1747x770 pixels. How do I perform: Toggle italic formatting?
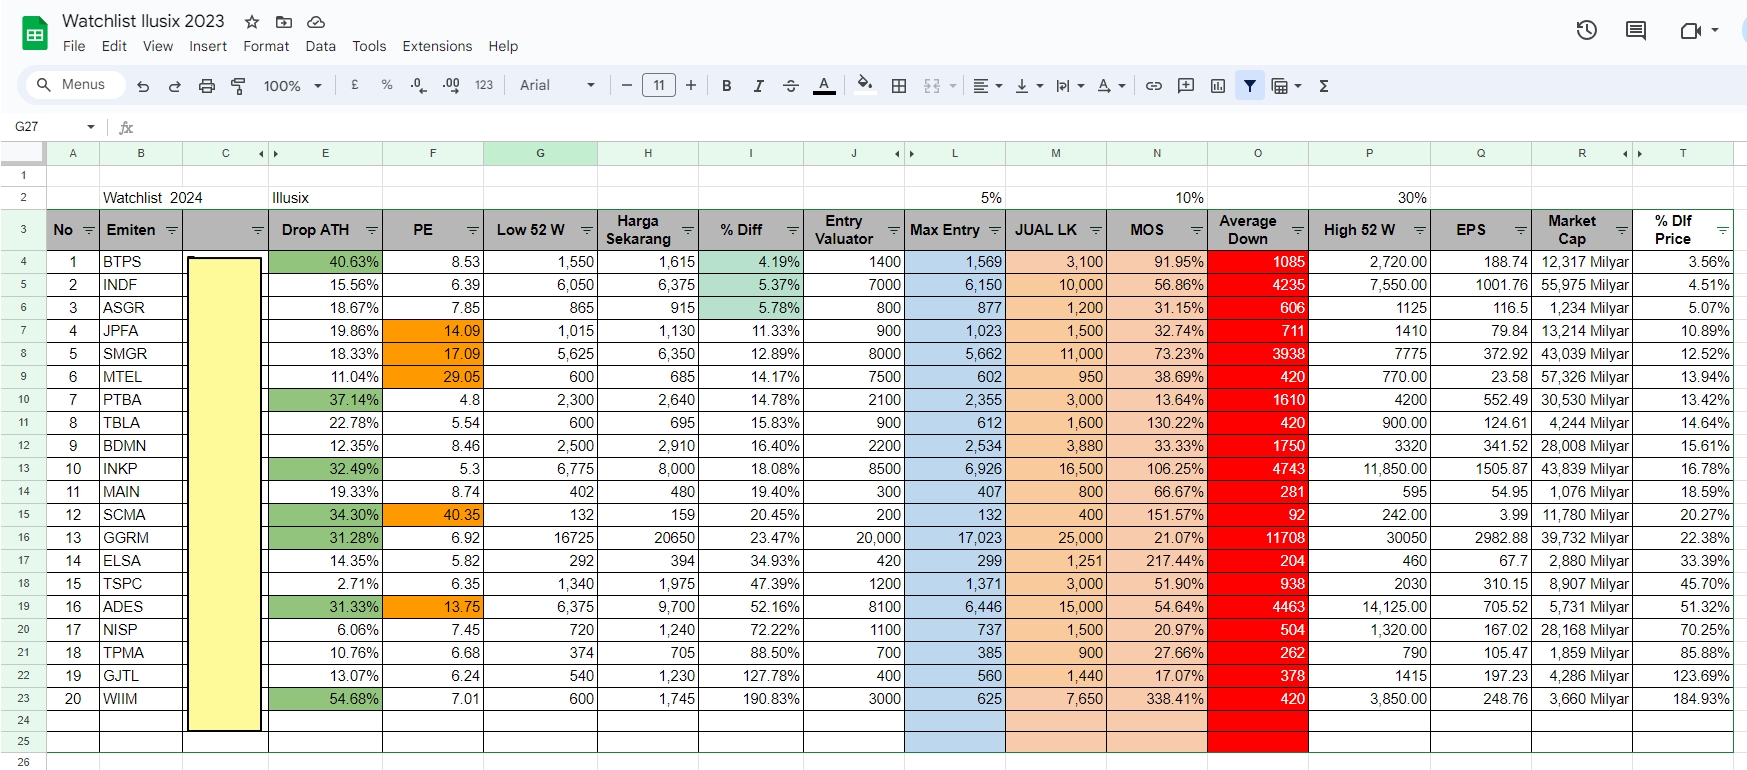tap(759, 86)
